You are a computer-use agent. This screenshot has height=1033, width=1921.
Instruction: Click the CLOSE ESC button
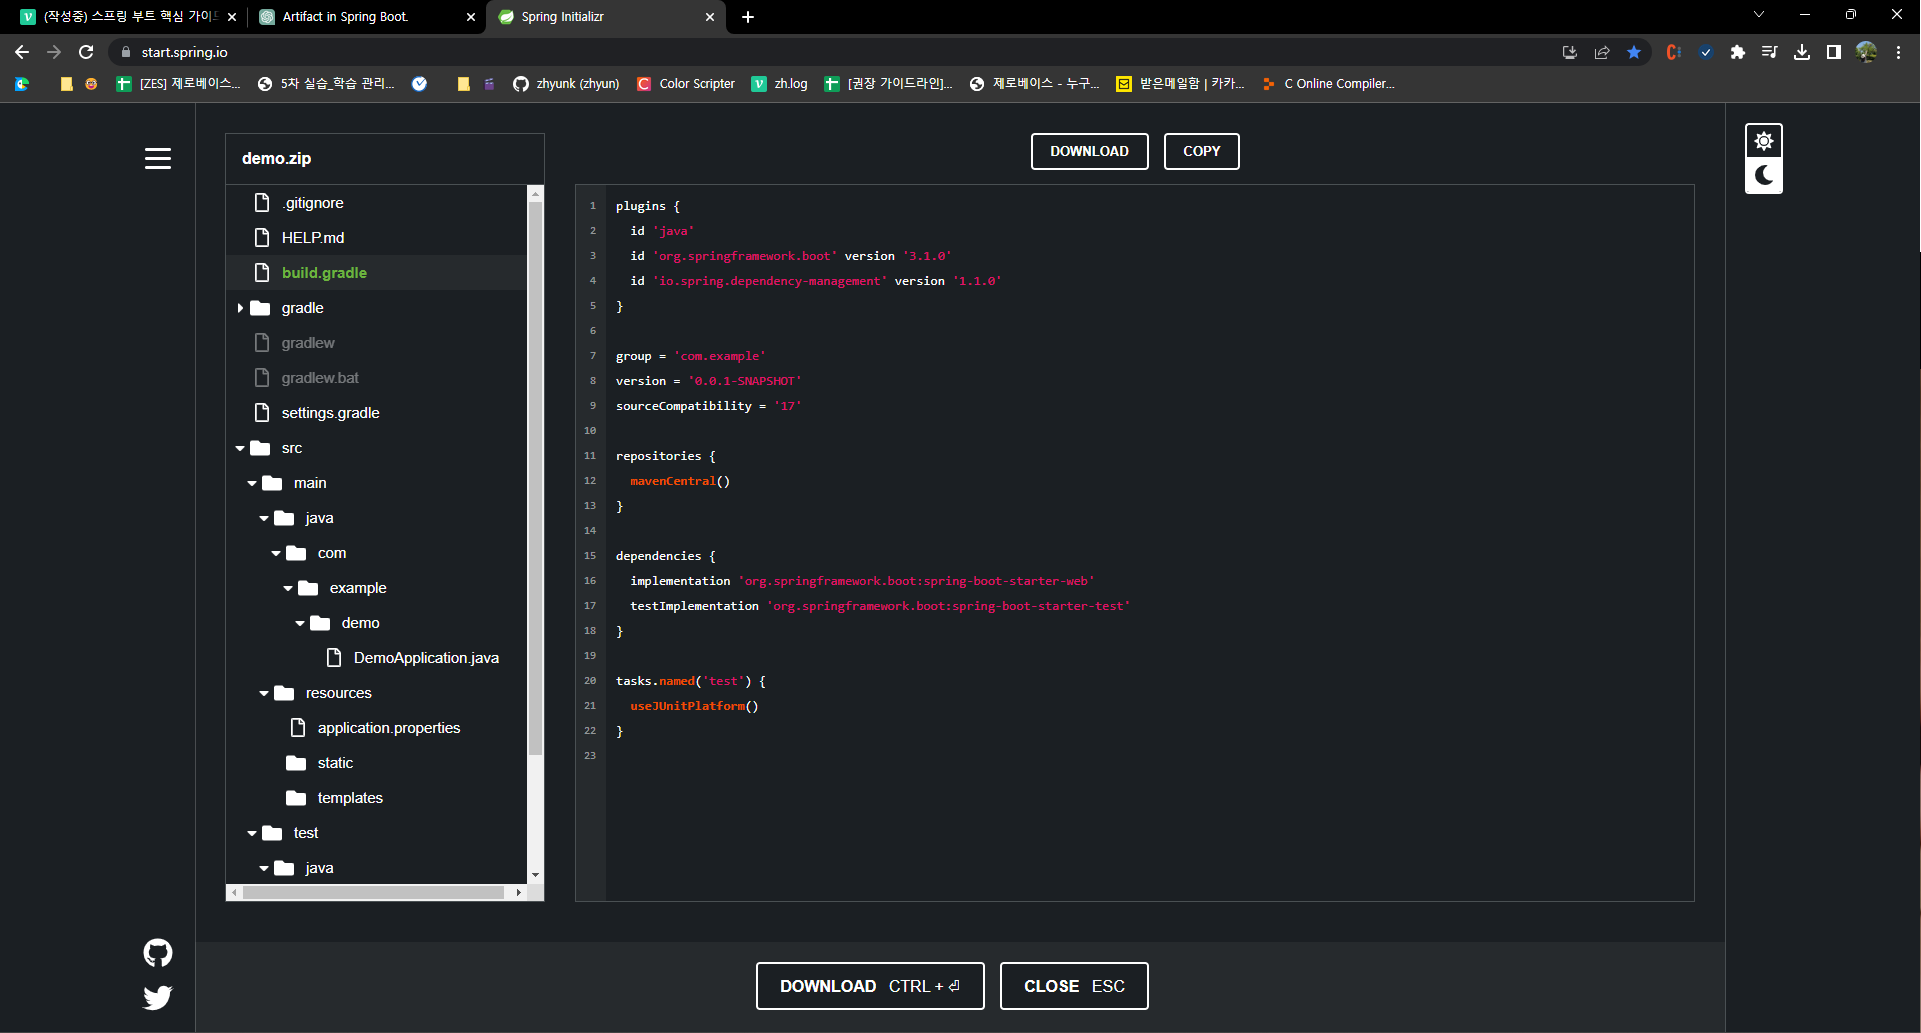pyautogui.click(x=1074, y=986)
